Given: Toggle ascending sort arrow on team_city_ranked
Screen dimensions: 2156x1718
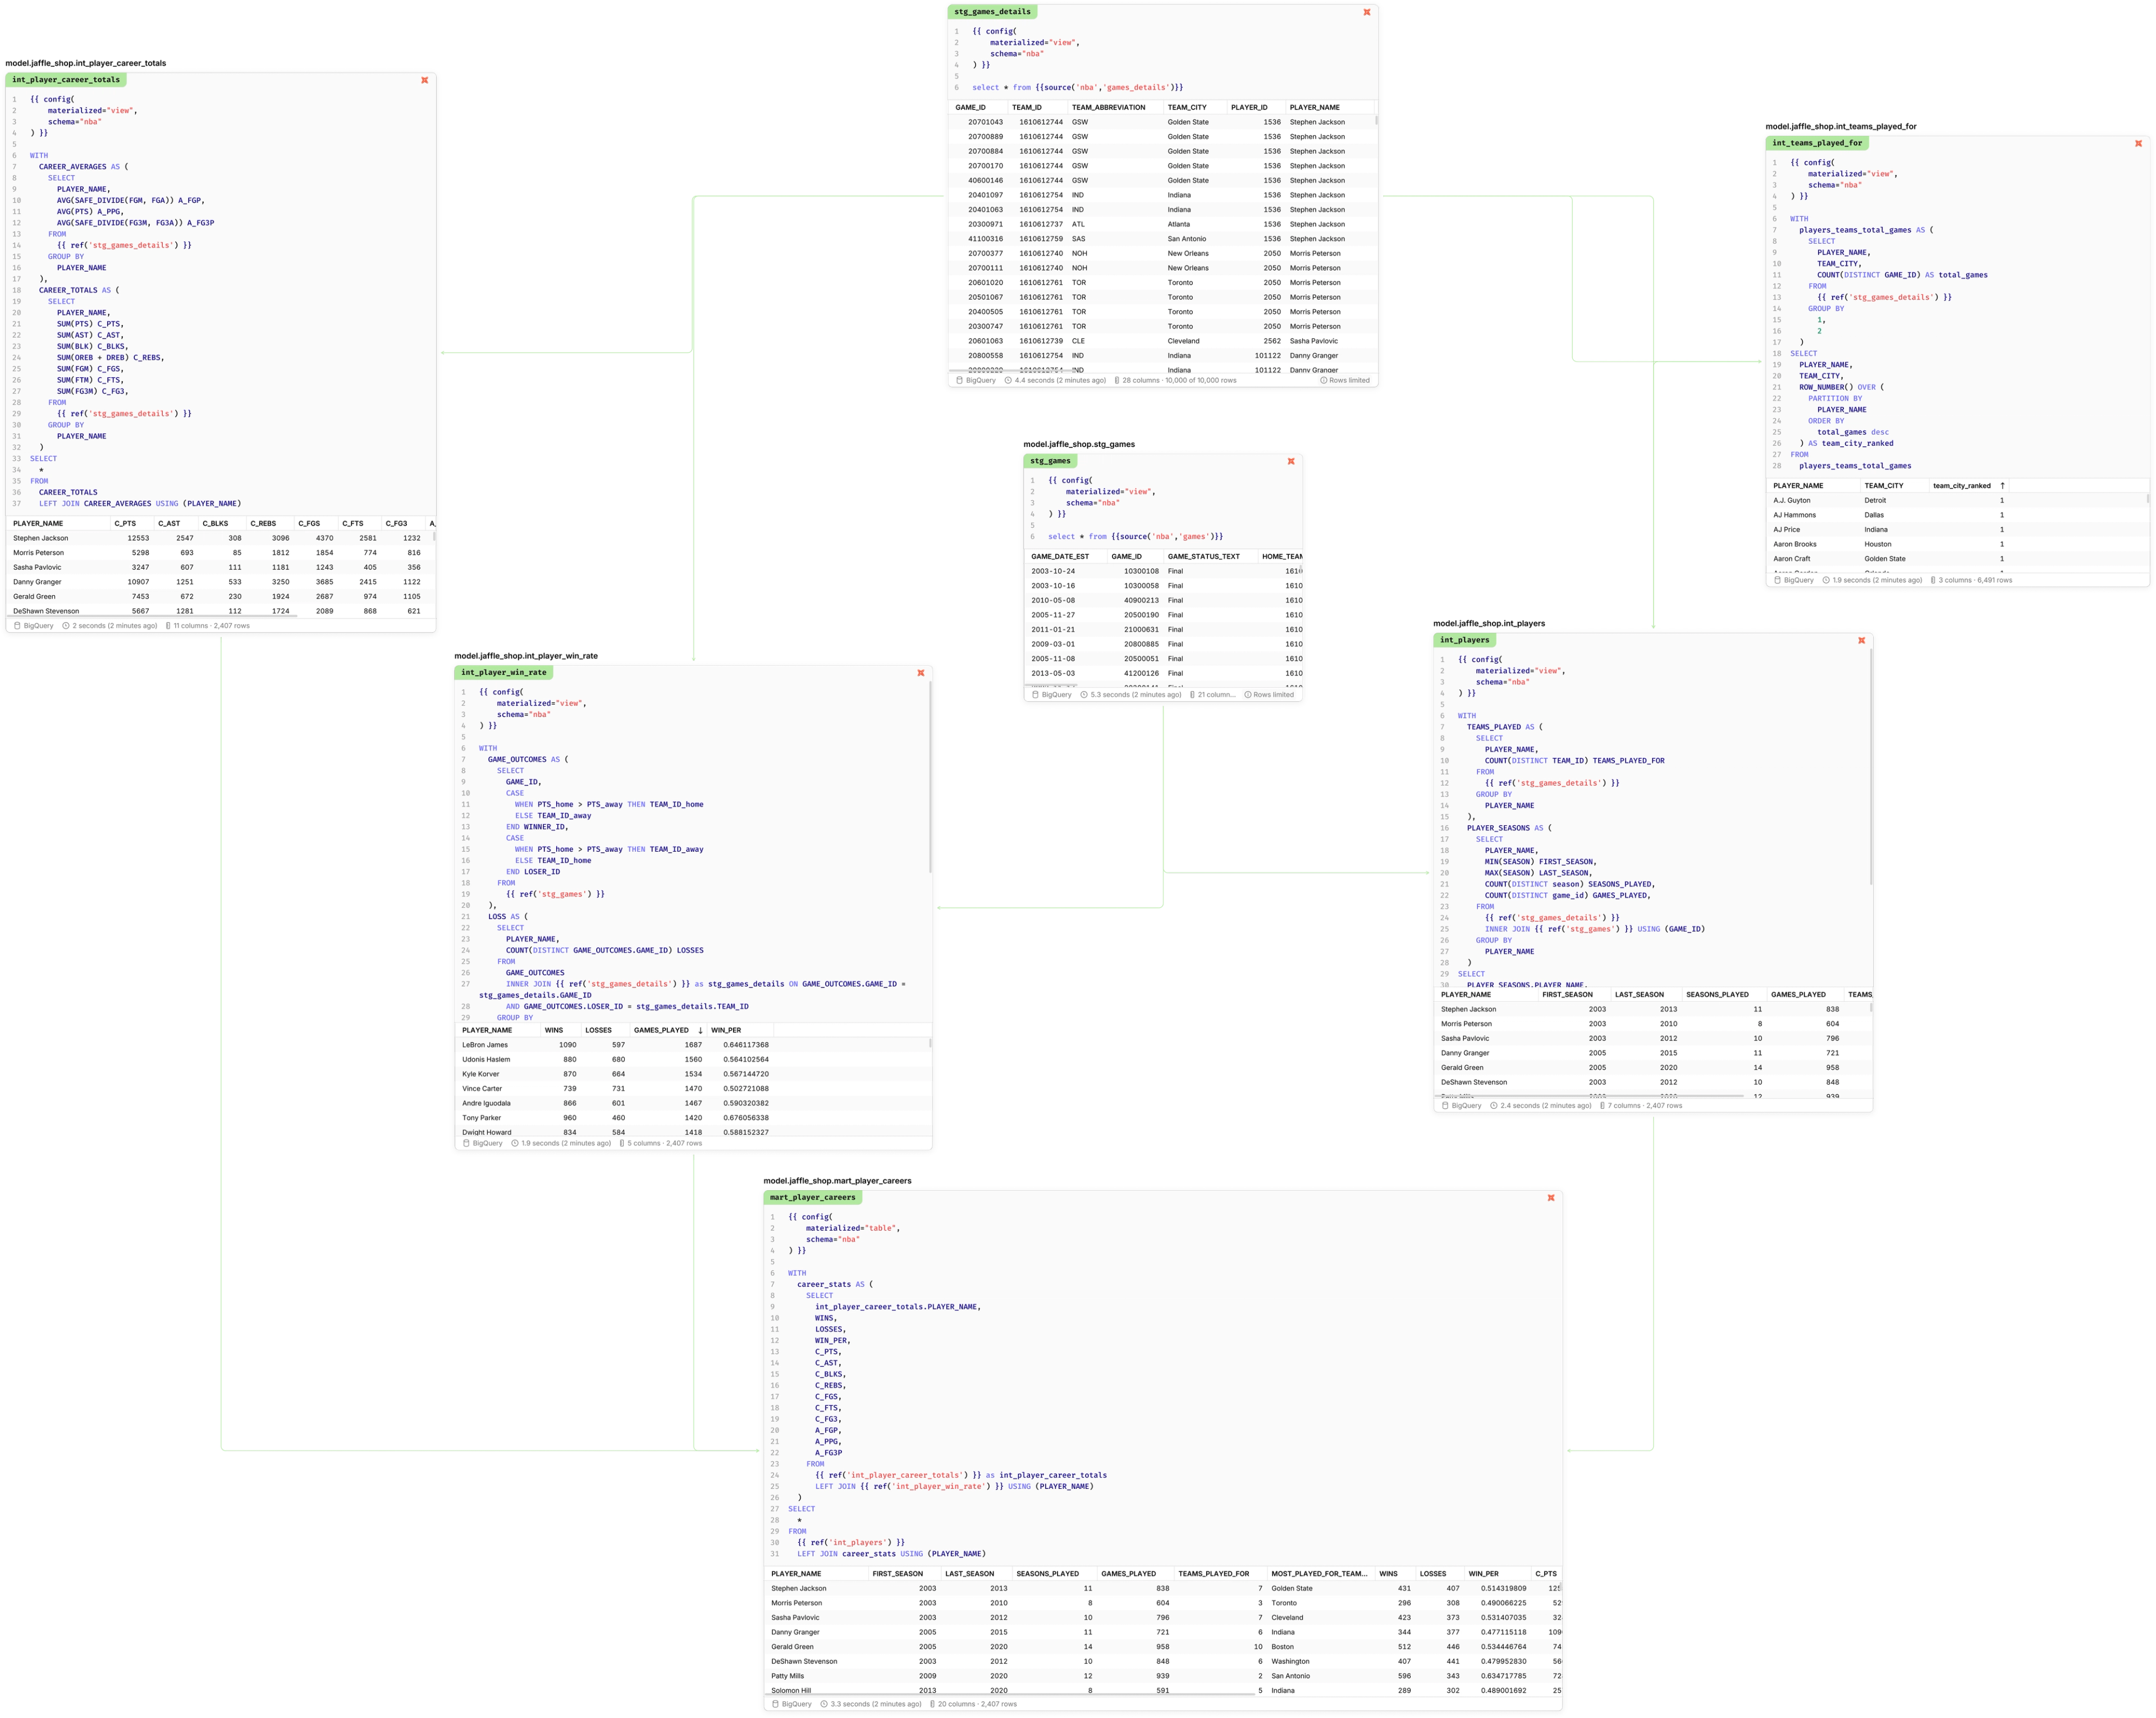Looking at the screenshot, I should (x=2002, y=486).
